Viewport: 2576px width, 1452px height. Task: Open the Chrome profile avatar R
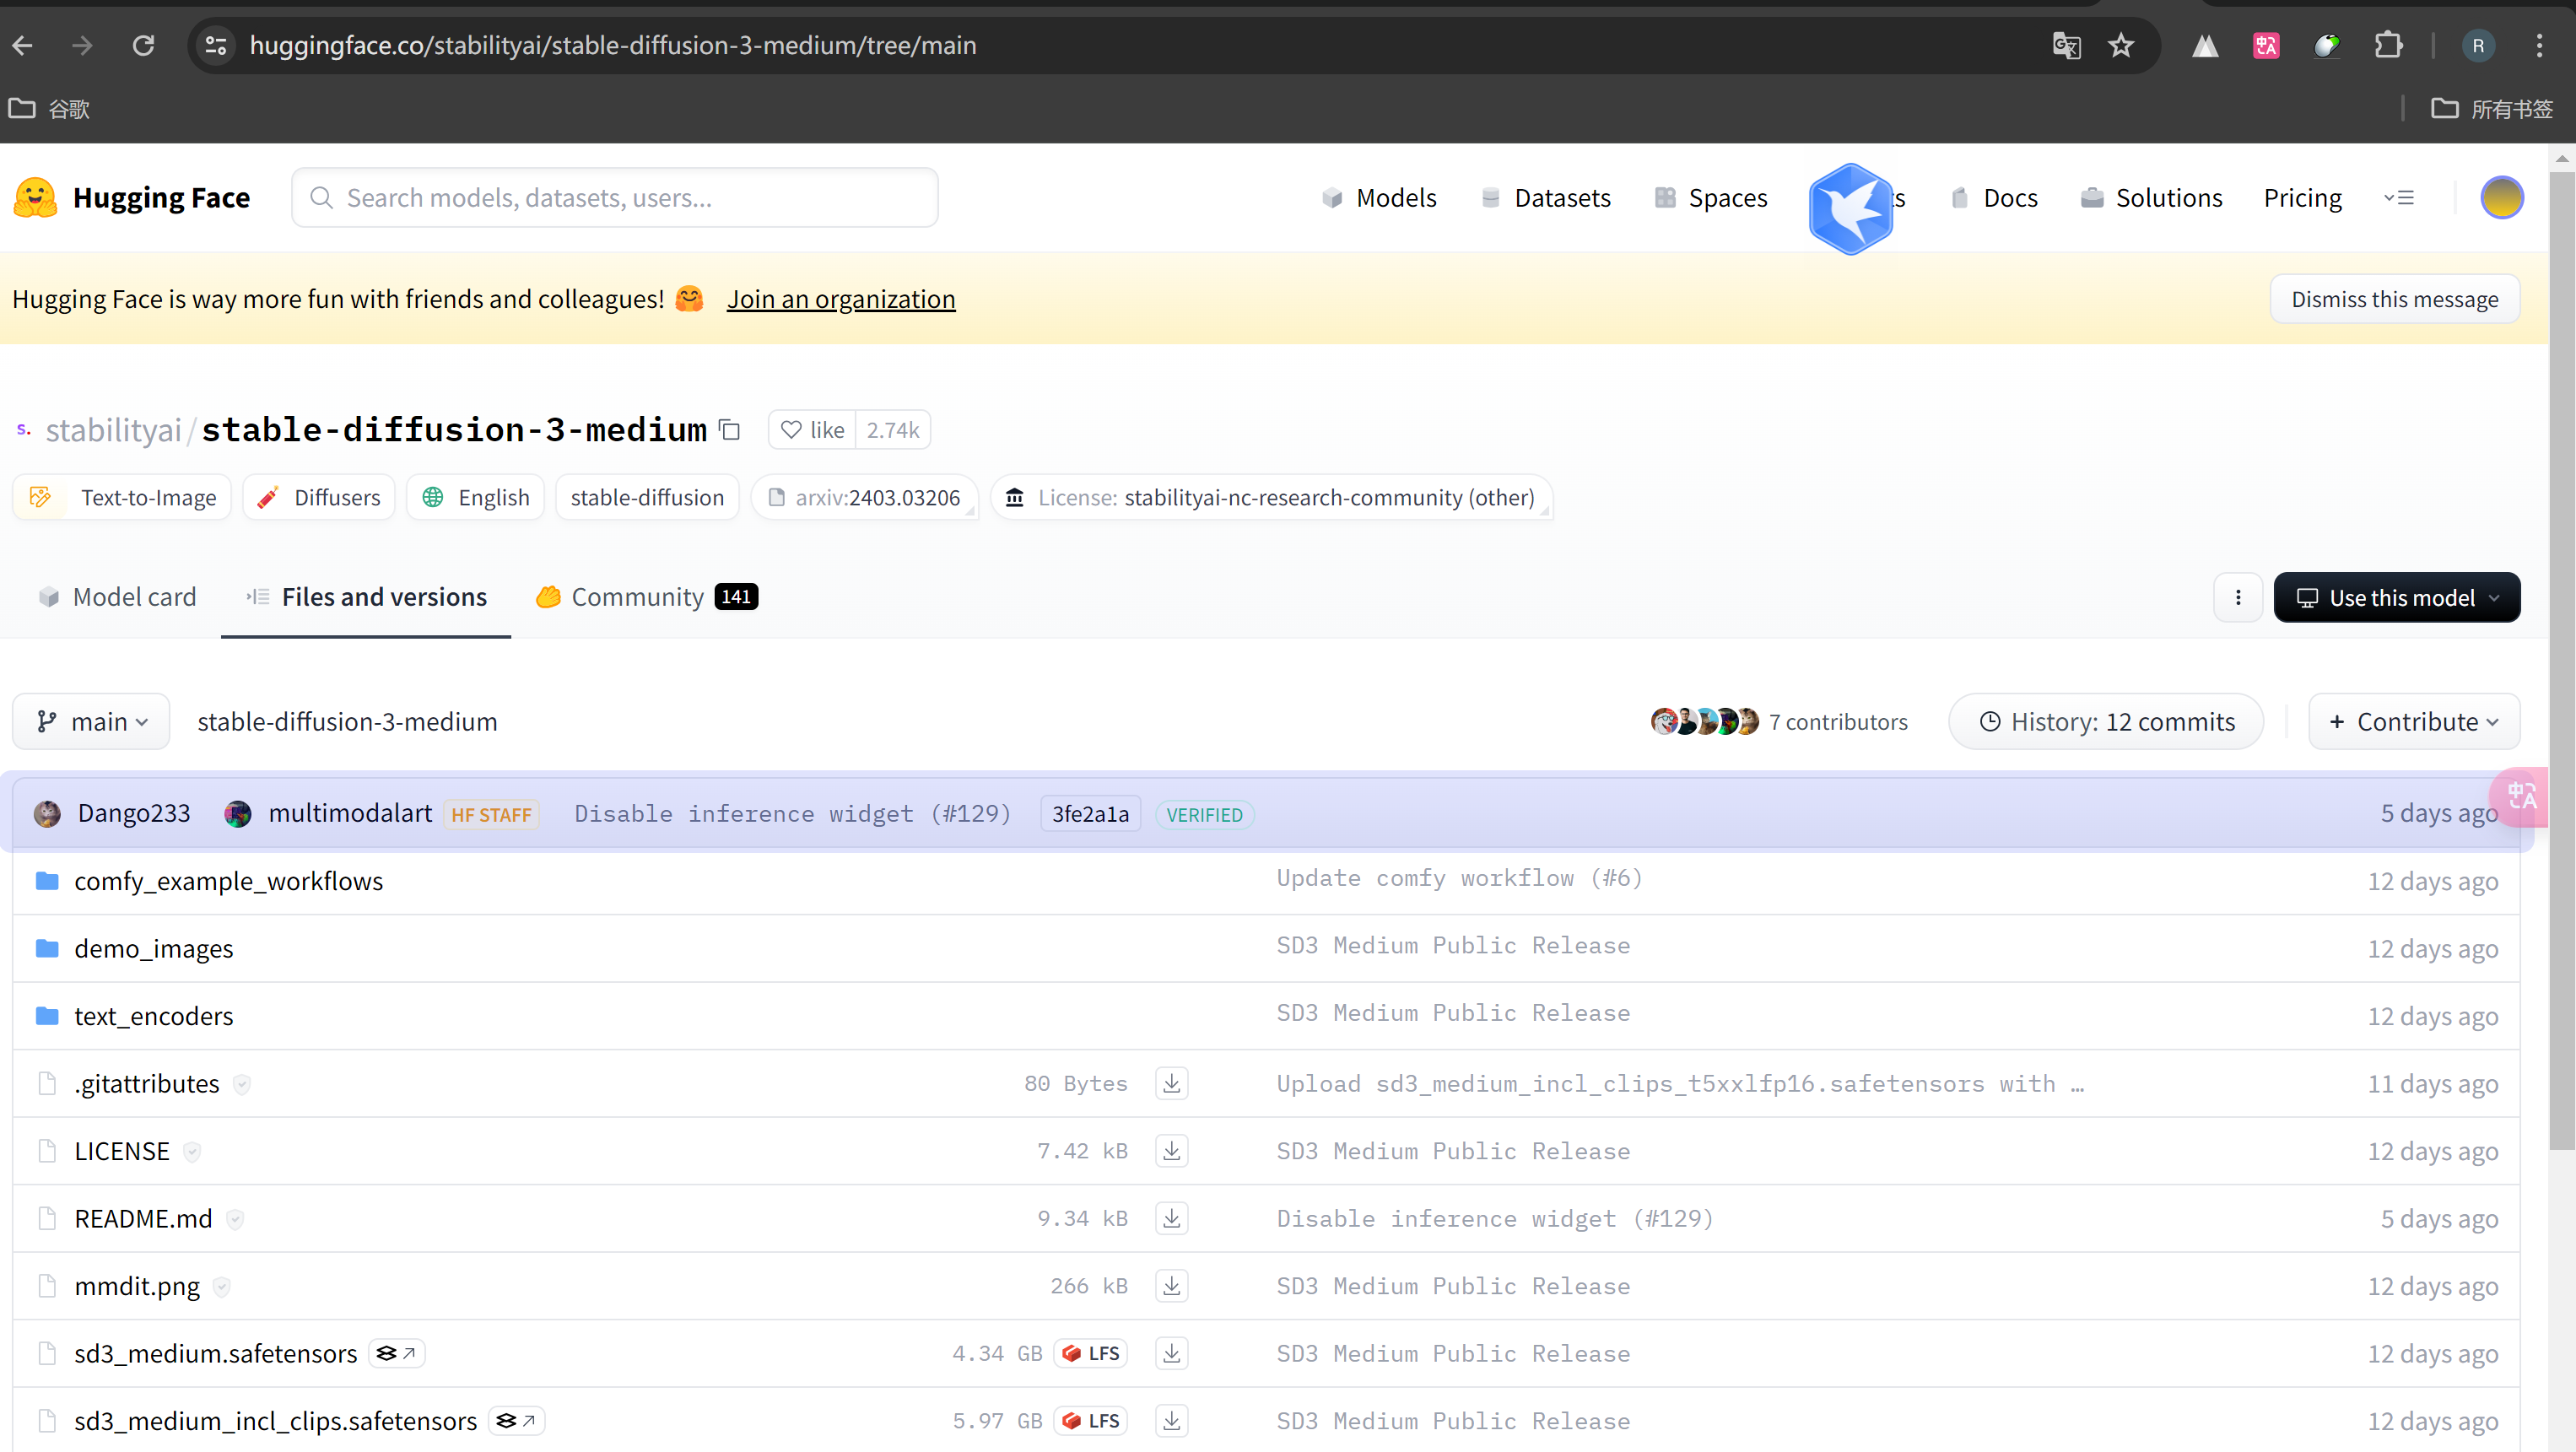pos(2478,46)
